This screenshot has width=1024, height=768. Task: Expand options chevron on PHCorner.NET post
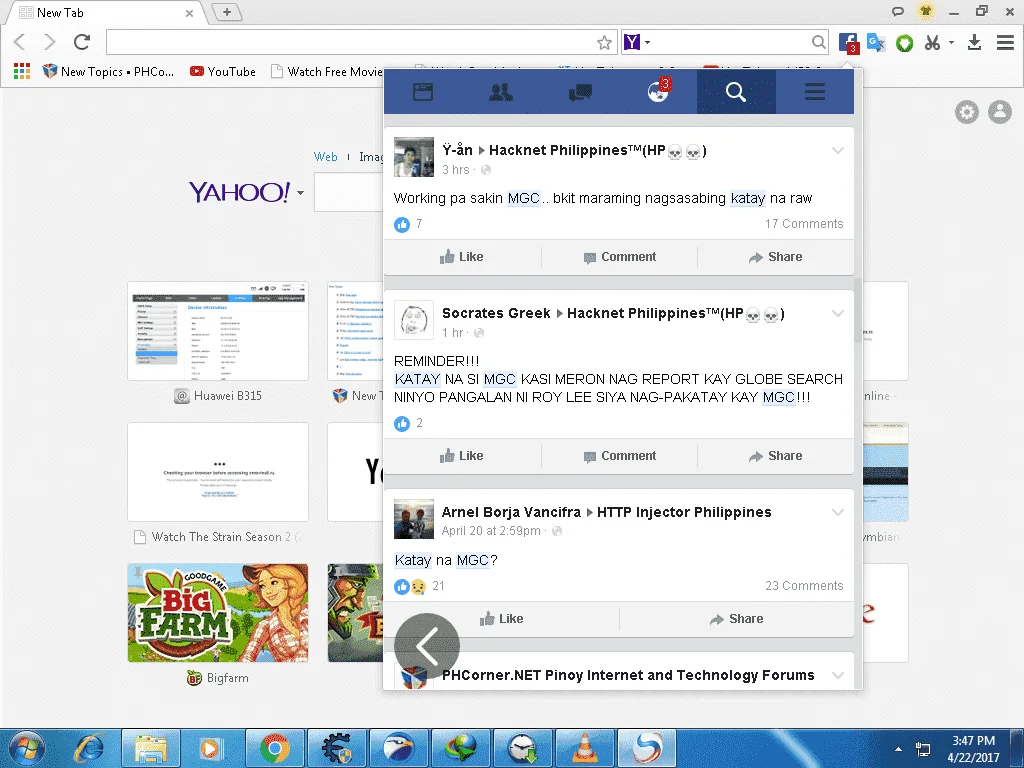click(838, 675)
